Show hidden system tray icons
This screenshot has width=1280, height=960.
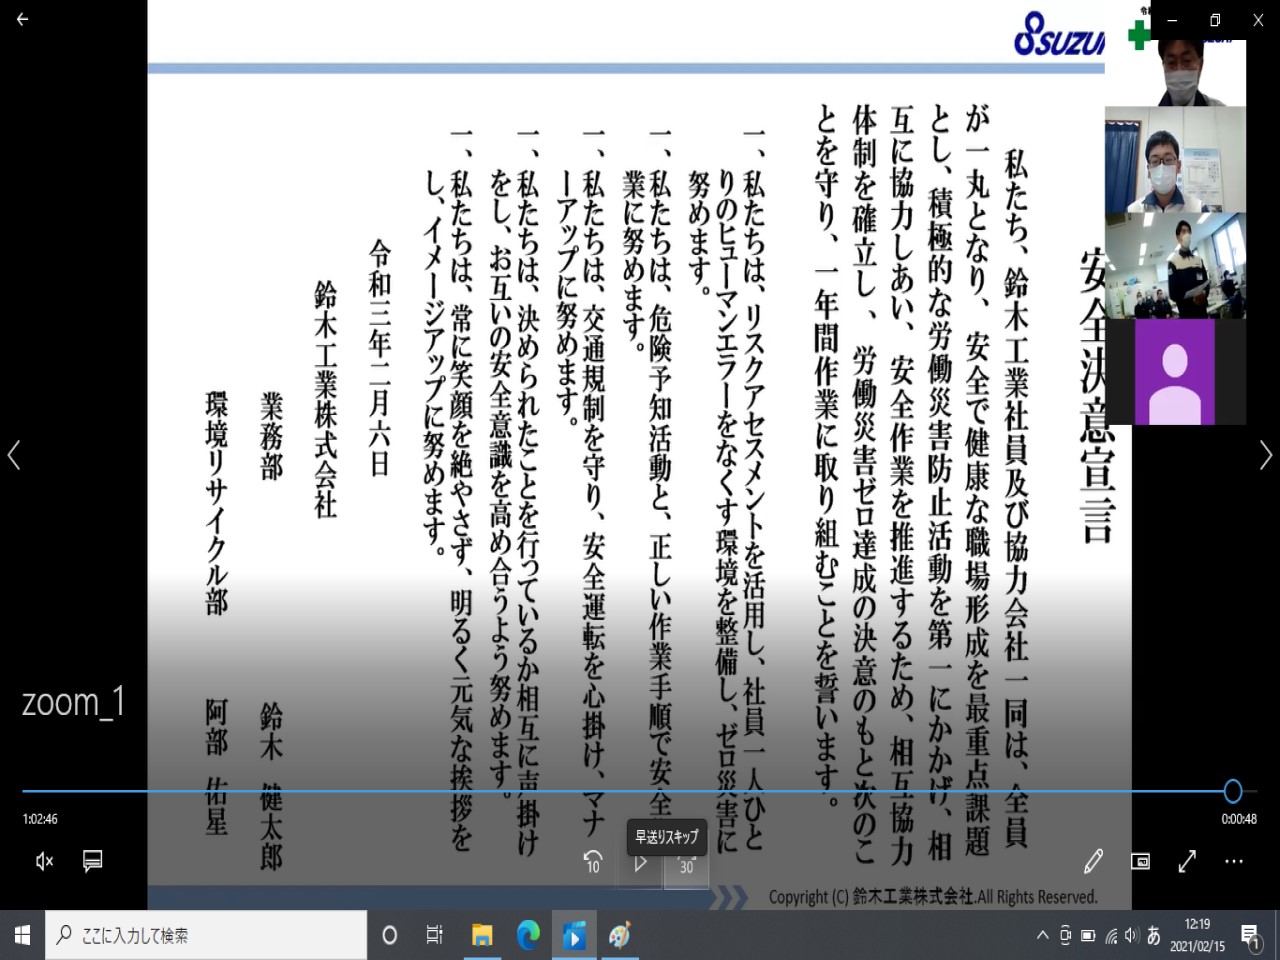[x=1042, y=935]
